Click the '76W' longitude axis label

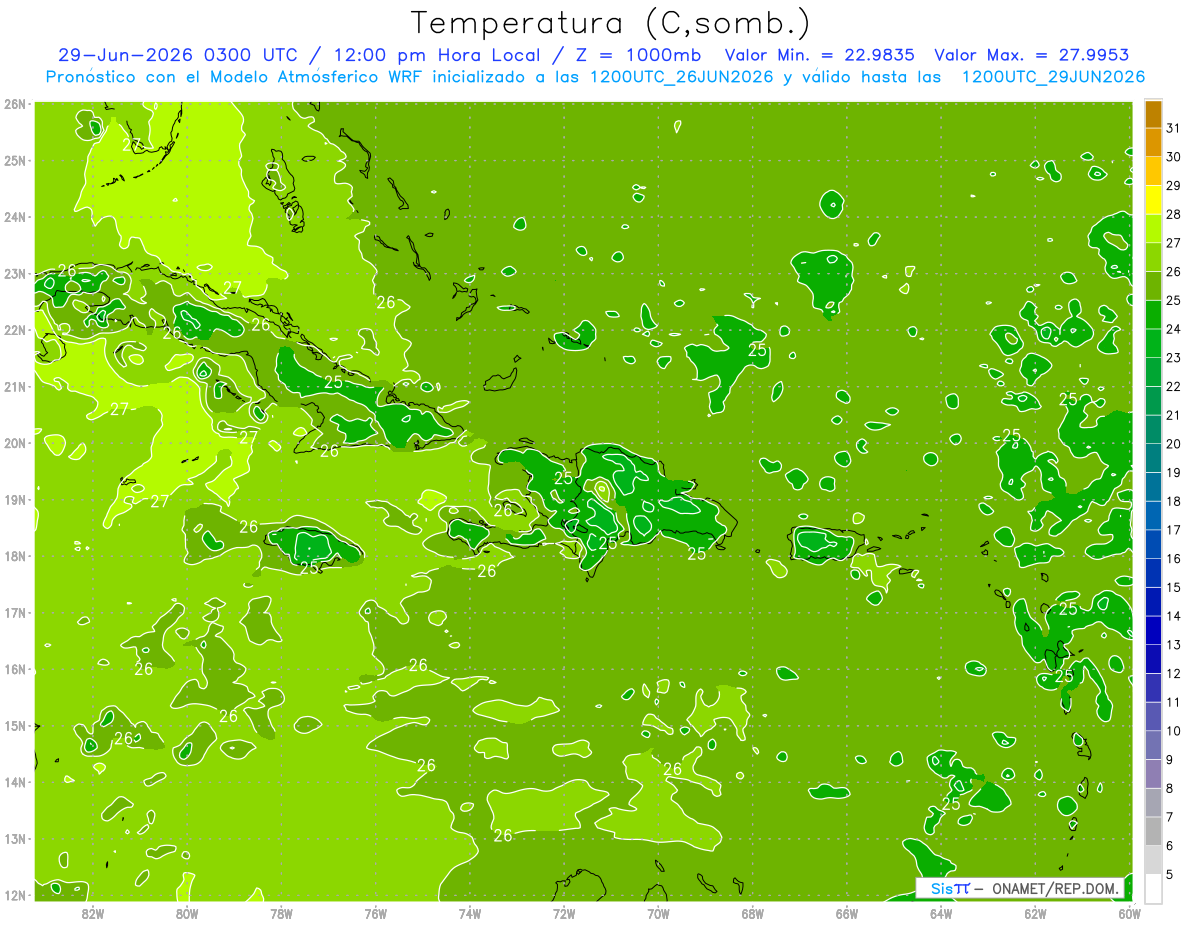[x=375, y=913]
